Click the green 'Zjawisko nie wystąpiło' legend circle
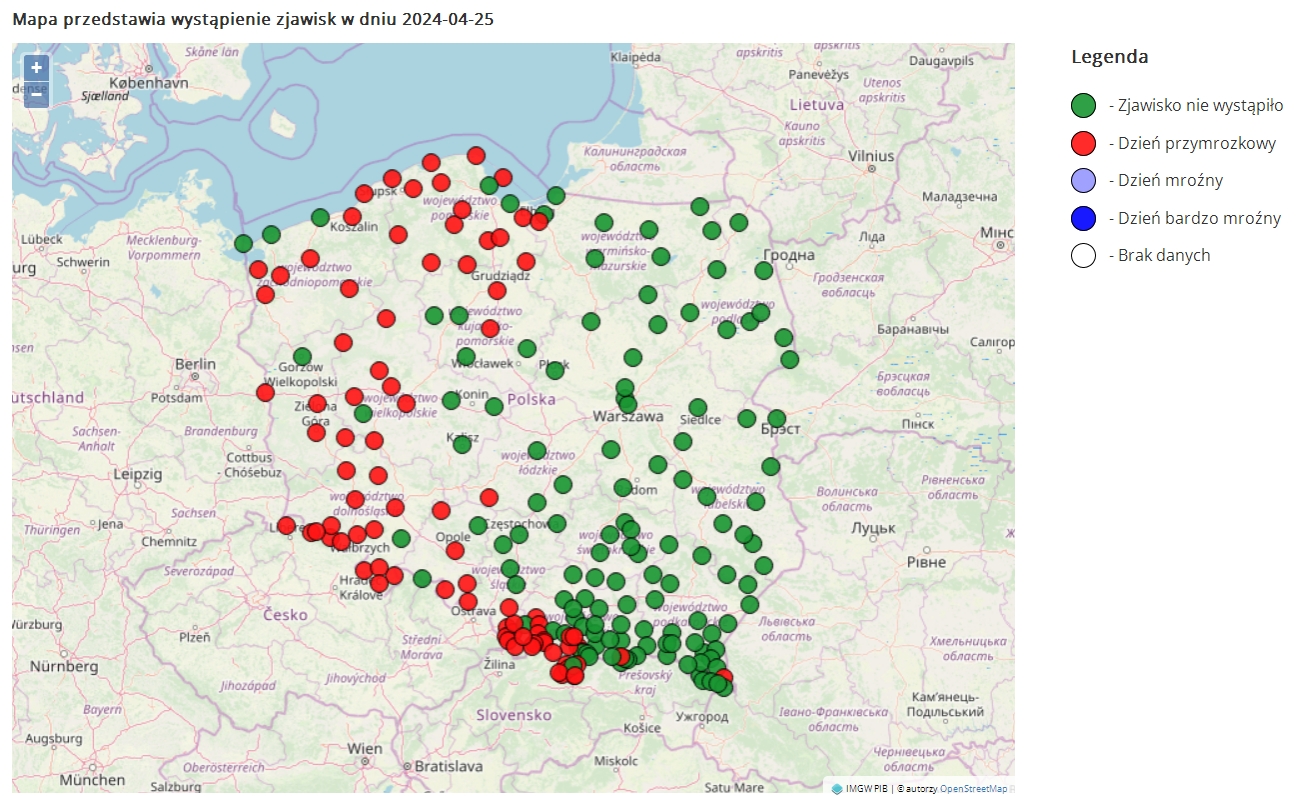The height and width of the screenshot is (796, 1305). (x=1084, y=105)
